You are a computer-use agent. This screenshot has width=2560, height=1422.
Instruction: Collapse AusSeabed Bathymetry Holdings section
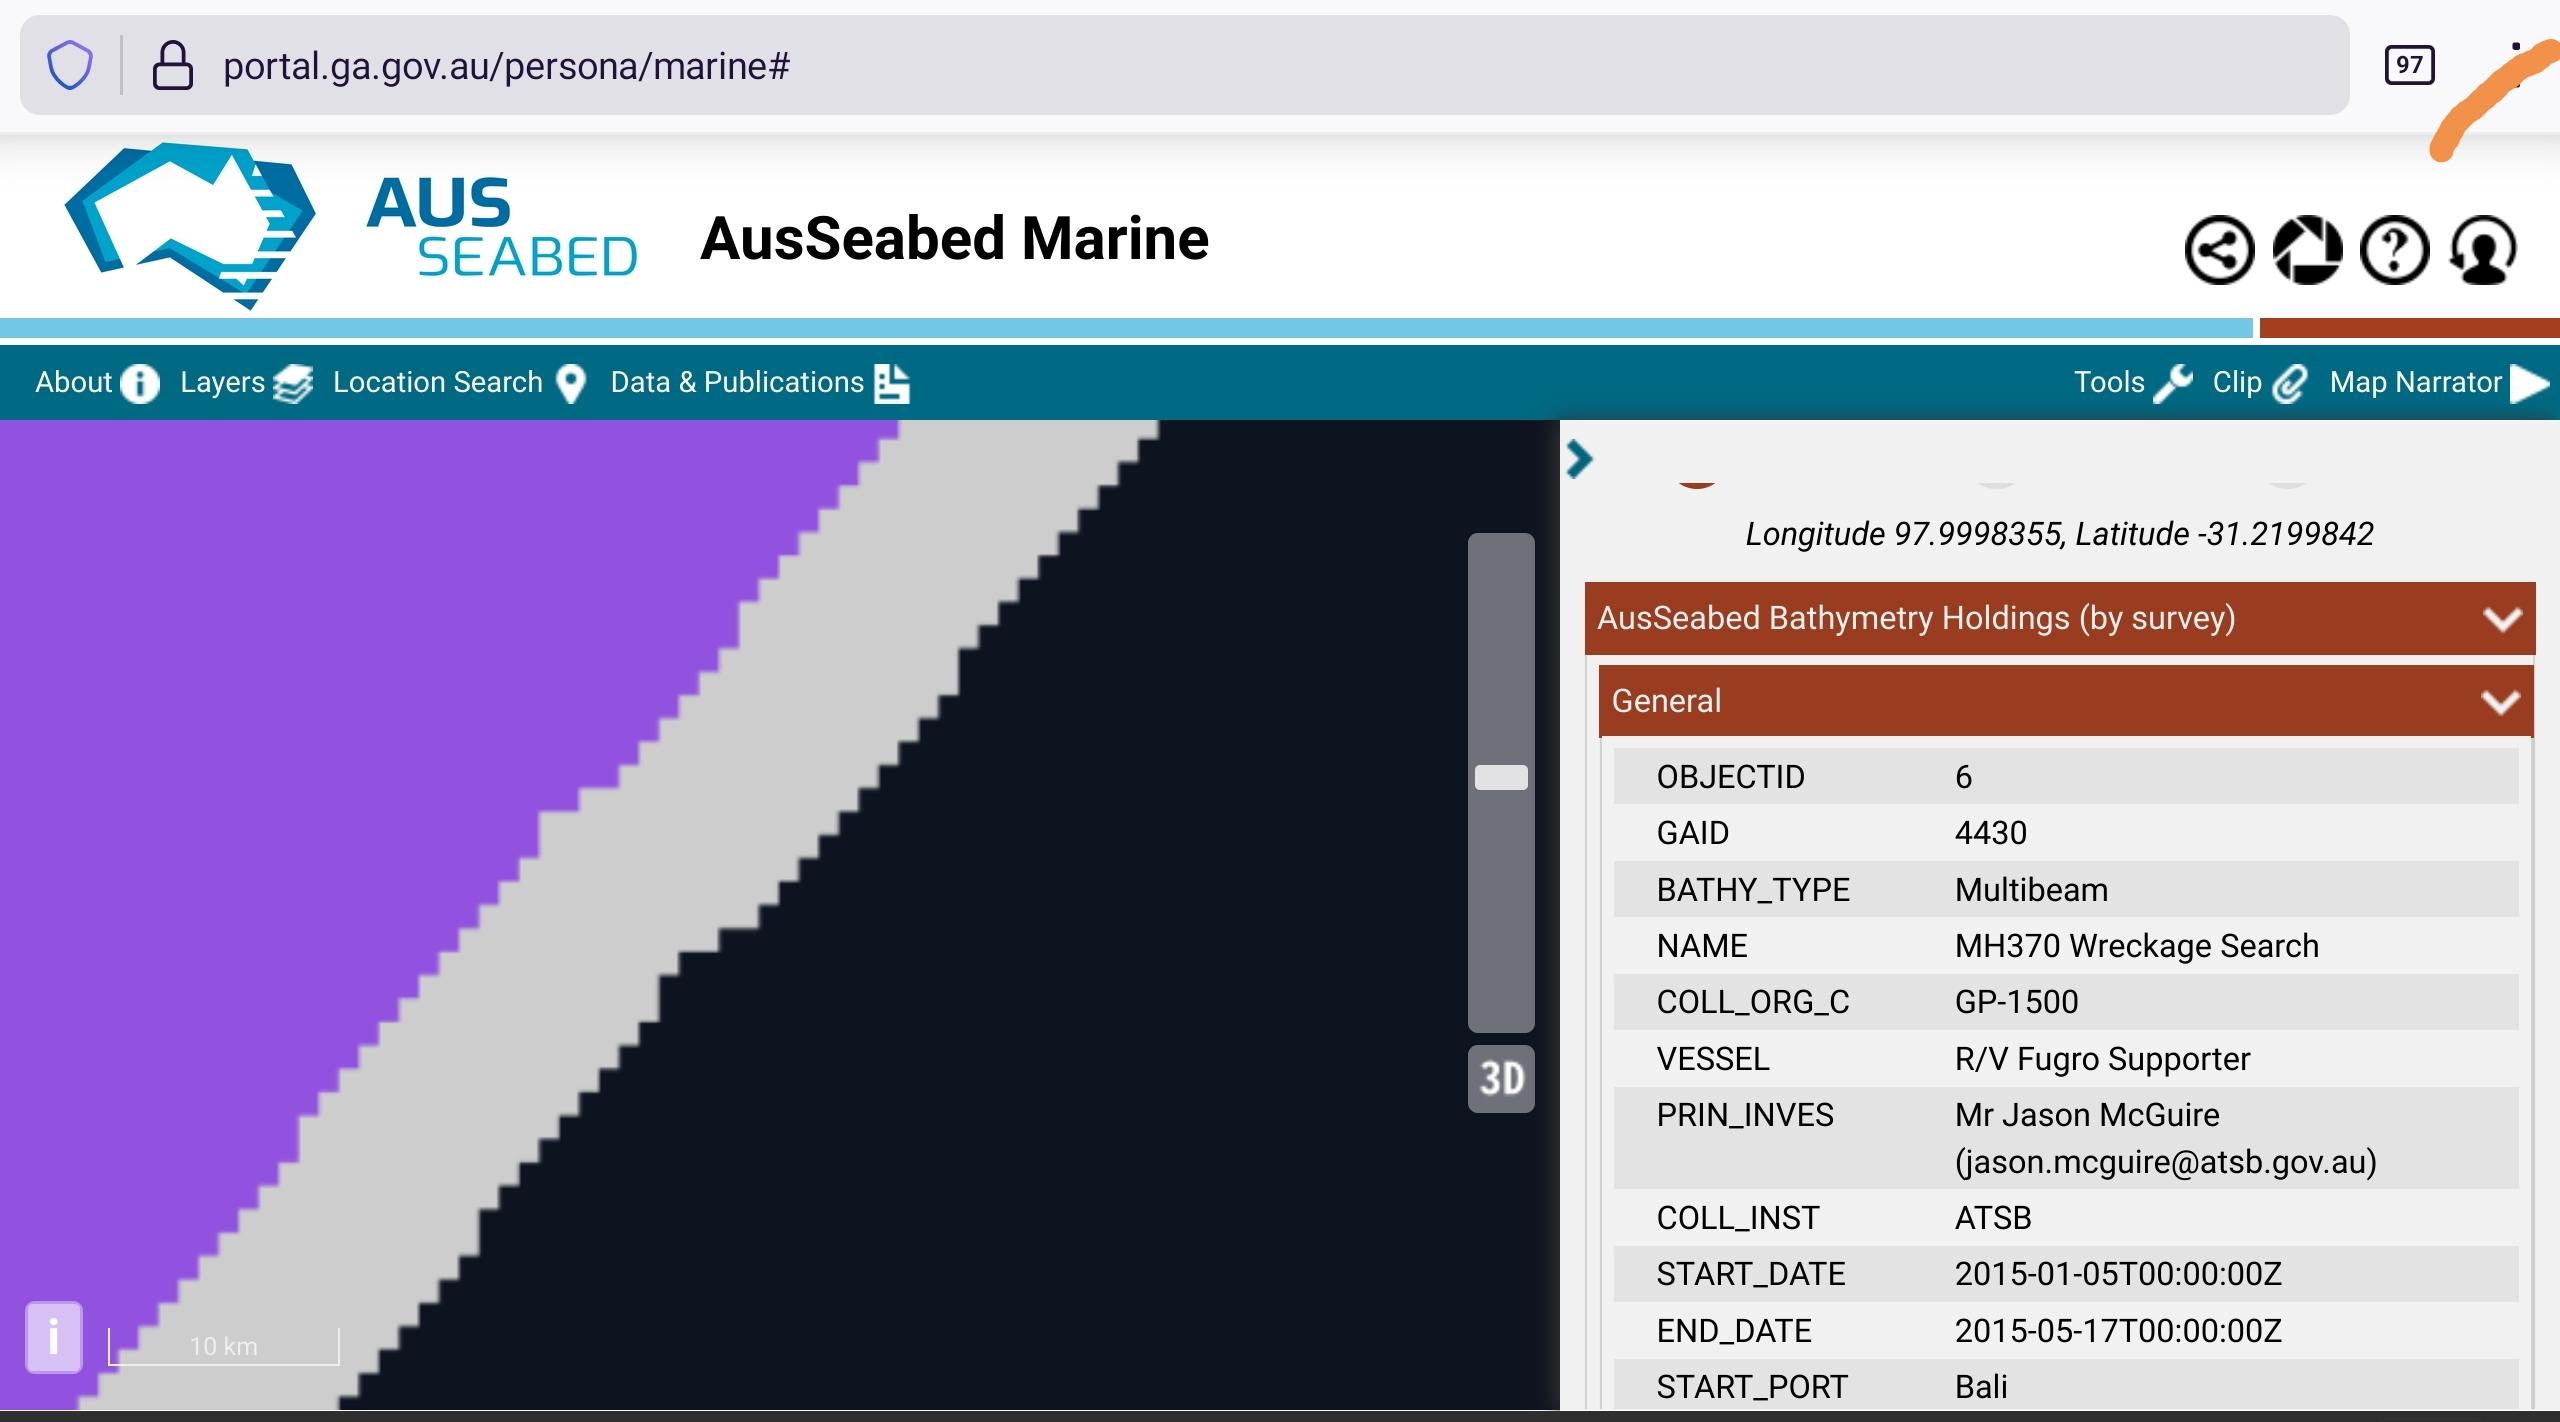2501,619
